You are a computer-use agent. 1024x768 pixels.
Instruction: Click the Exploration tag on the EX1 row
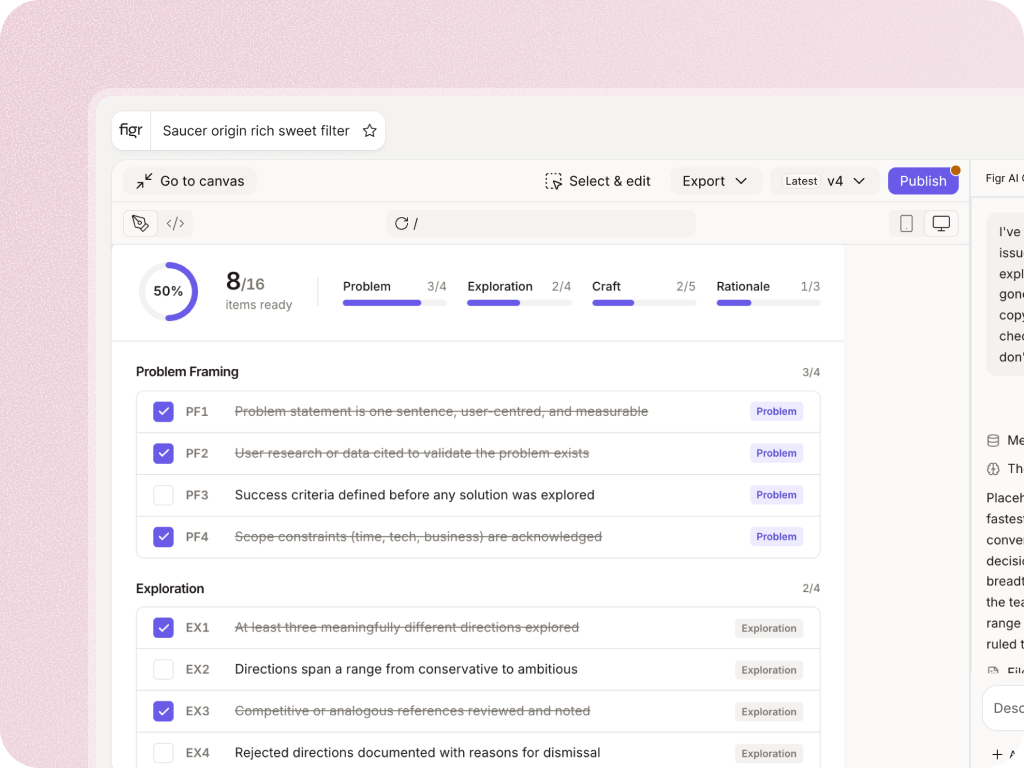(769, 628)
